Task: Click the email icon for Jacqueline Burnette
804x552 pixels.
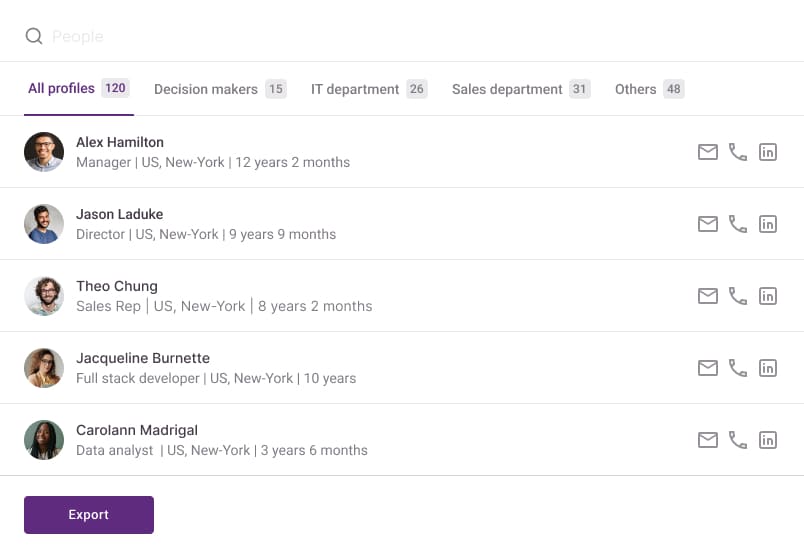Action: tap(708, 368)
